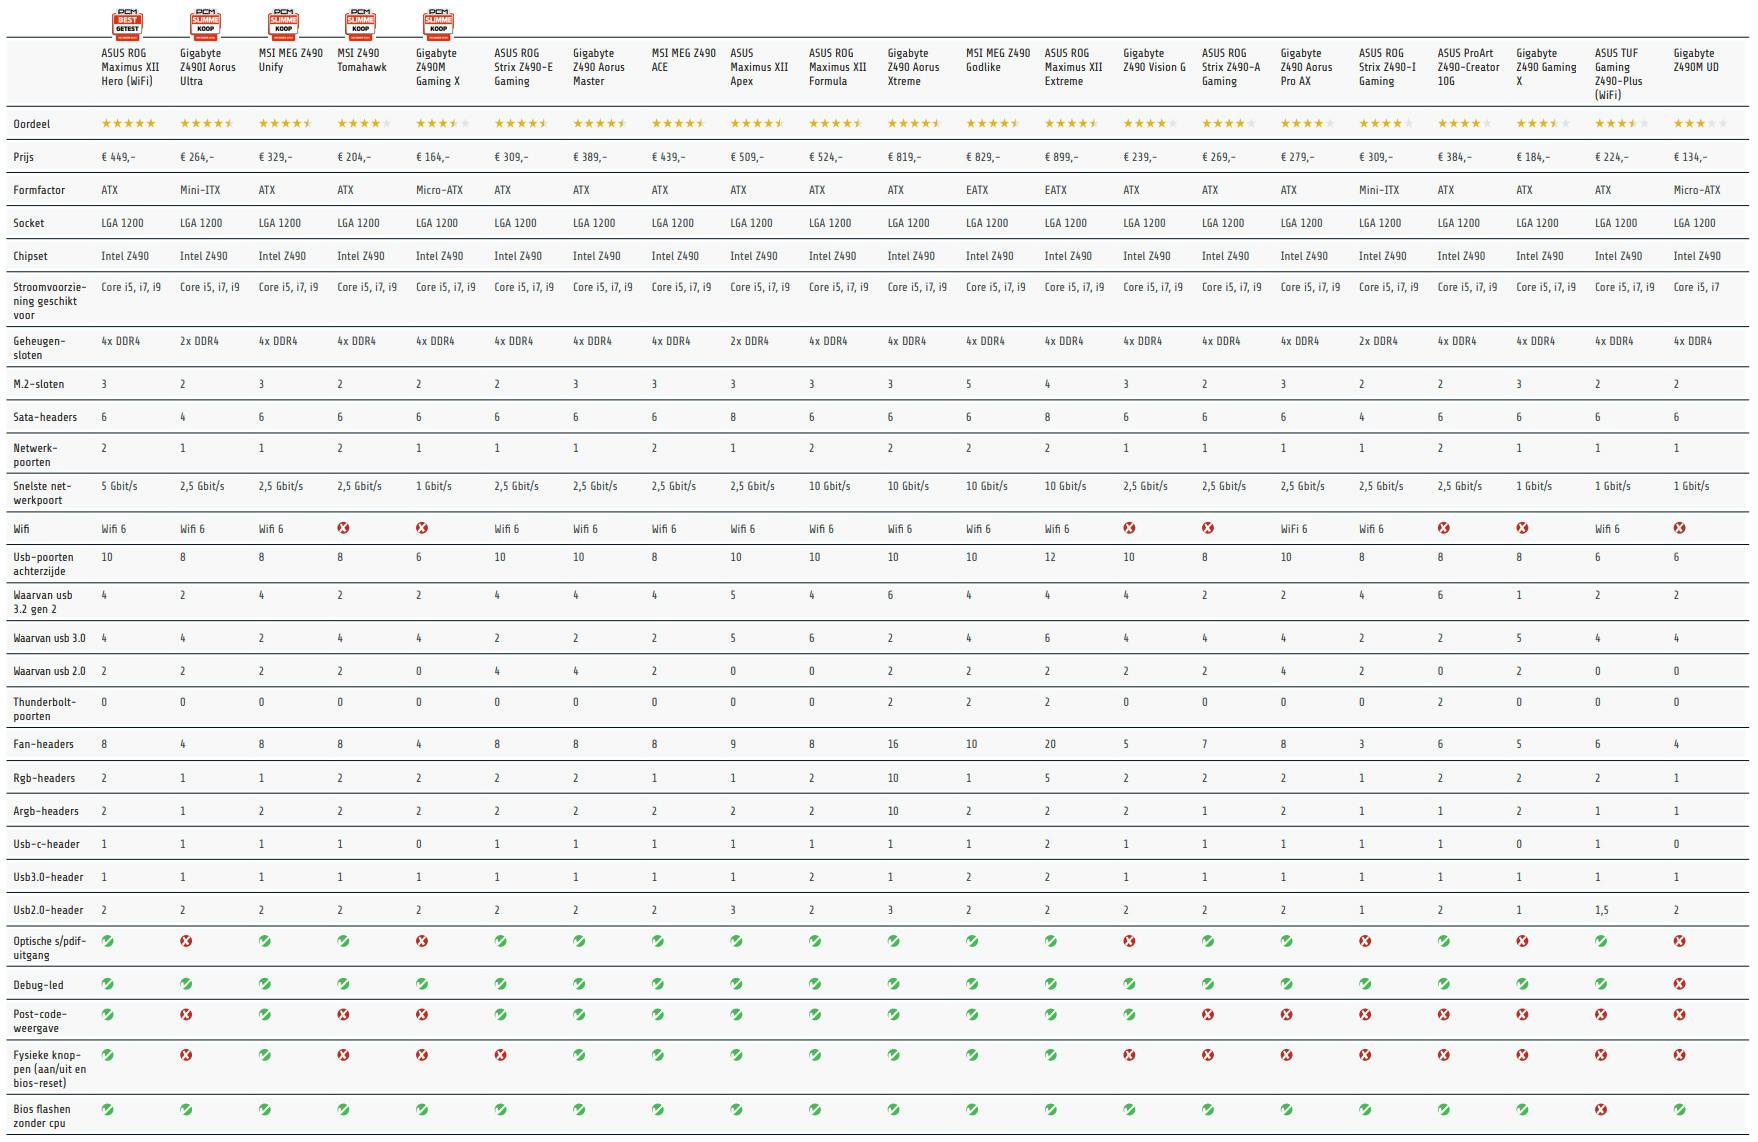This screenshot has height=1142, width=1758.
Task: Click the Fysieke knoppen red cross for ASUS ROG Strix Z490-E Gaming
Action: click(500, 1055)
